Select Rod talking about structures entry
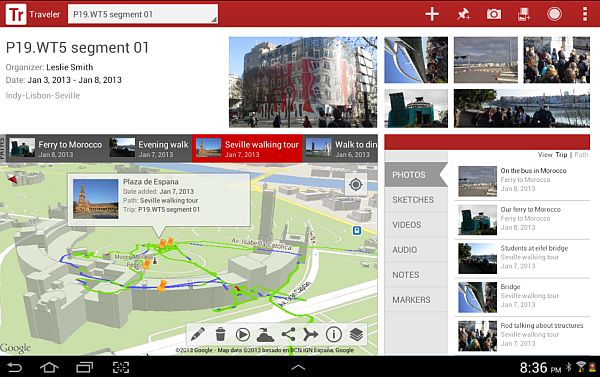The width and height of the screenshot is (600, 377). click(x=523, y=335)
